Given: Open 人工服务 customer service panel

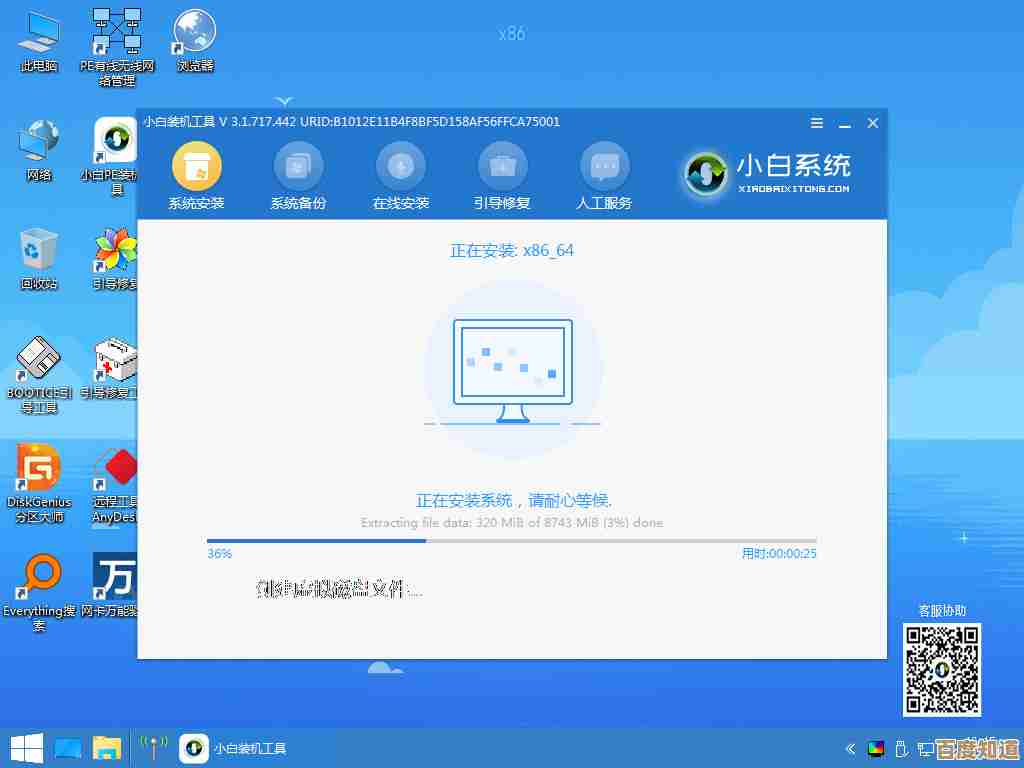Looking at the screenshot, I should [604, 175].
